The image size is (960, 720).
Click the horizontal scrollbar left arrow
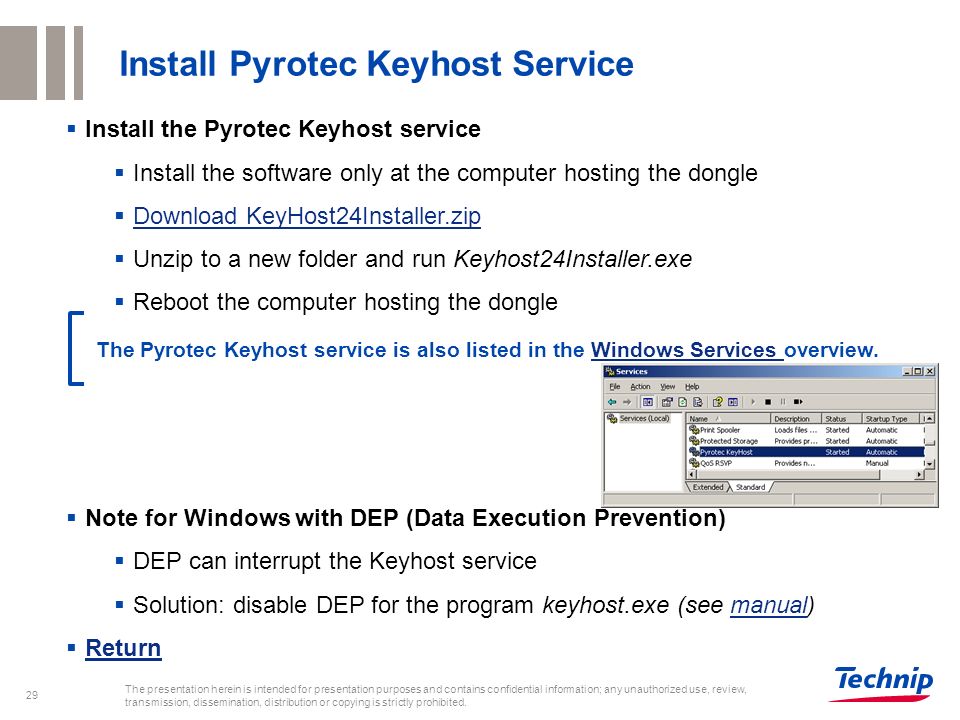pos(692,474)
